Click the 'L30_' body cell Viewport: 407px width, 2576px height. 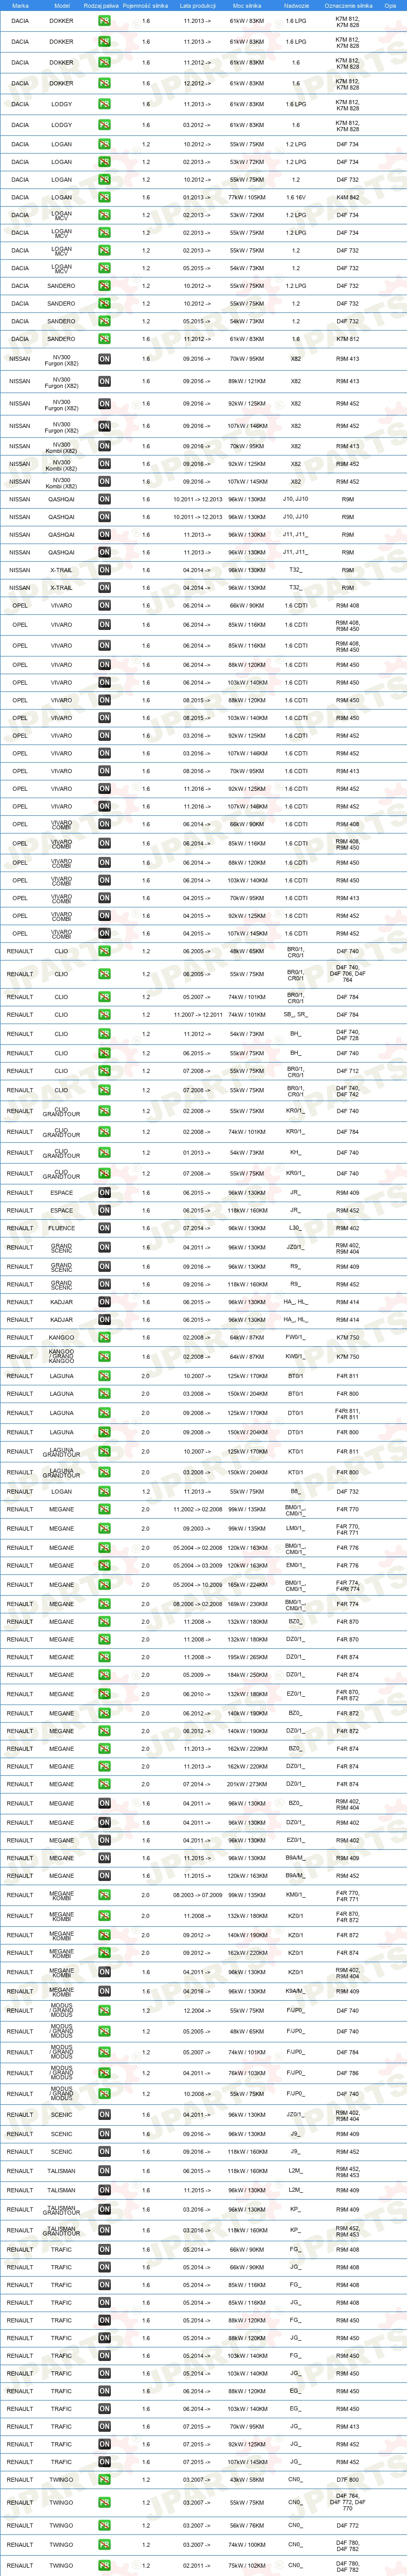[295, 1228]
